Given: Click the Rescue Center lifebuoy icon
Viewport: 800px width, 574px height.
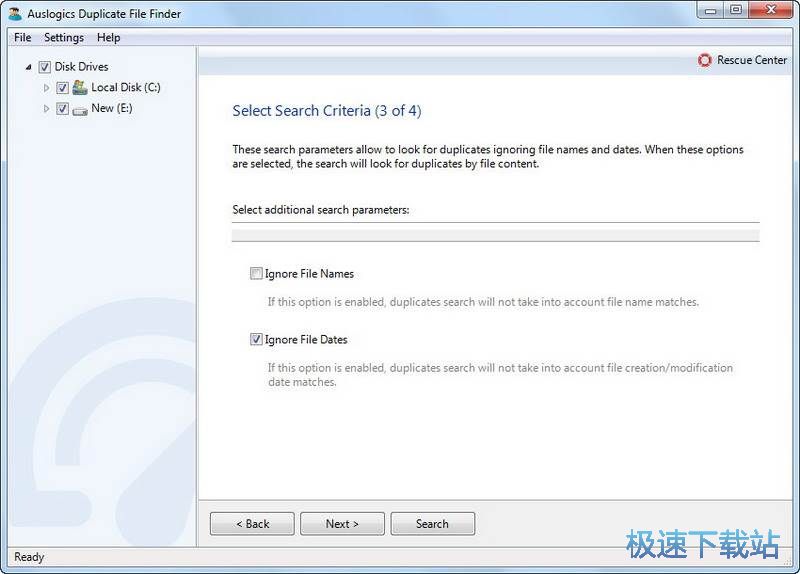Looking at the screenshot, I should click(705, 60).
